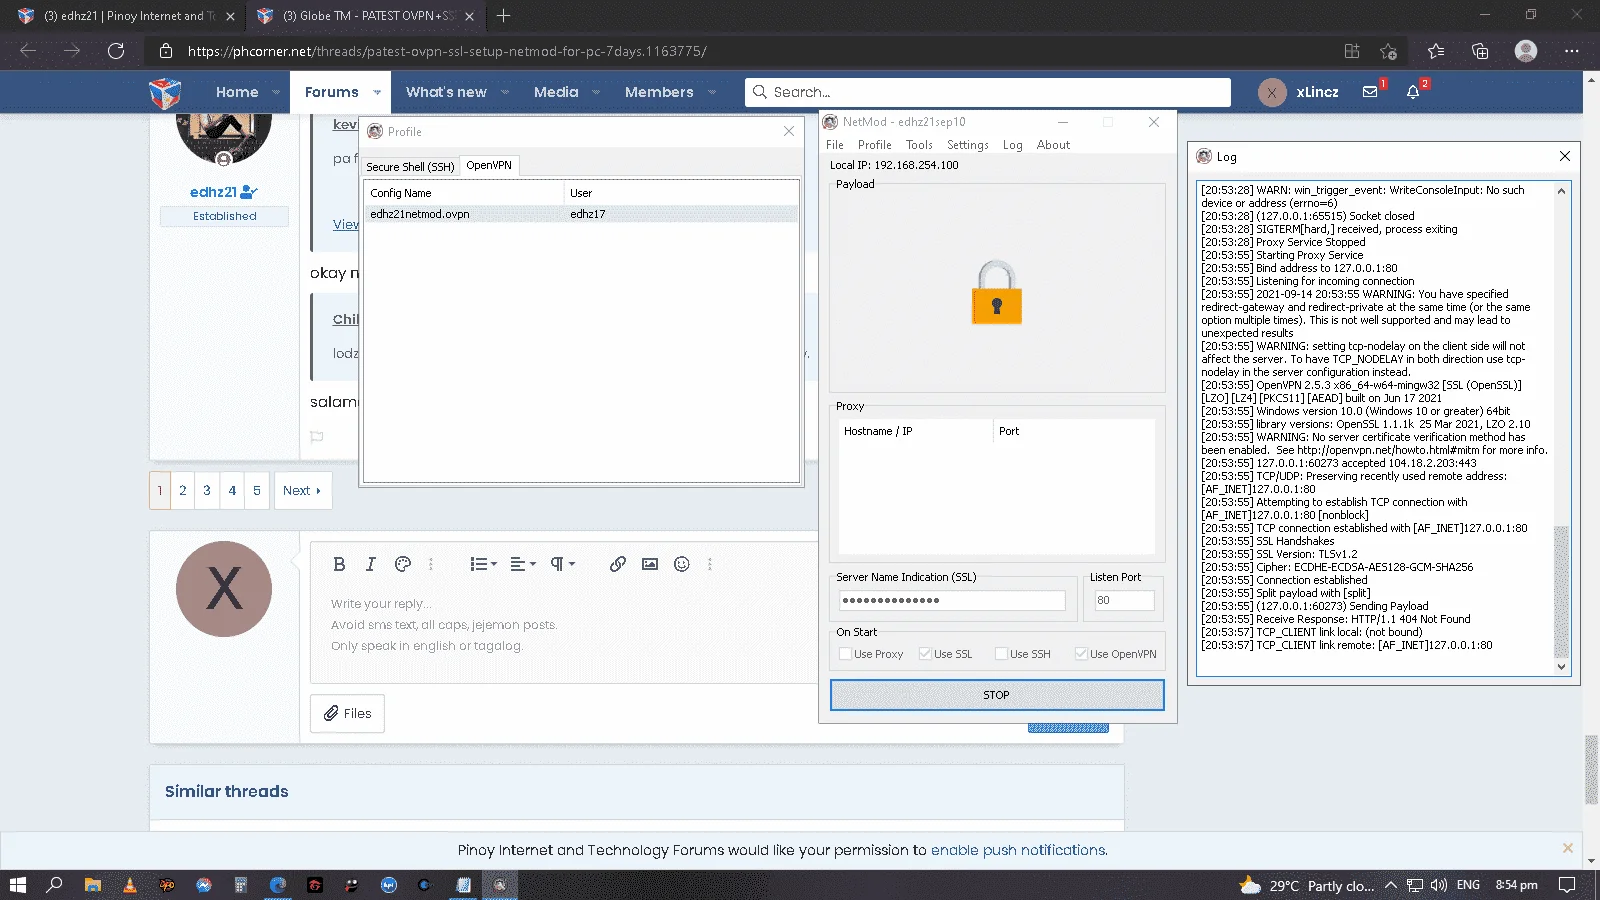Open VLC media player from taskbar
1600x900 pixels.
[130, 885]
